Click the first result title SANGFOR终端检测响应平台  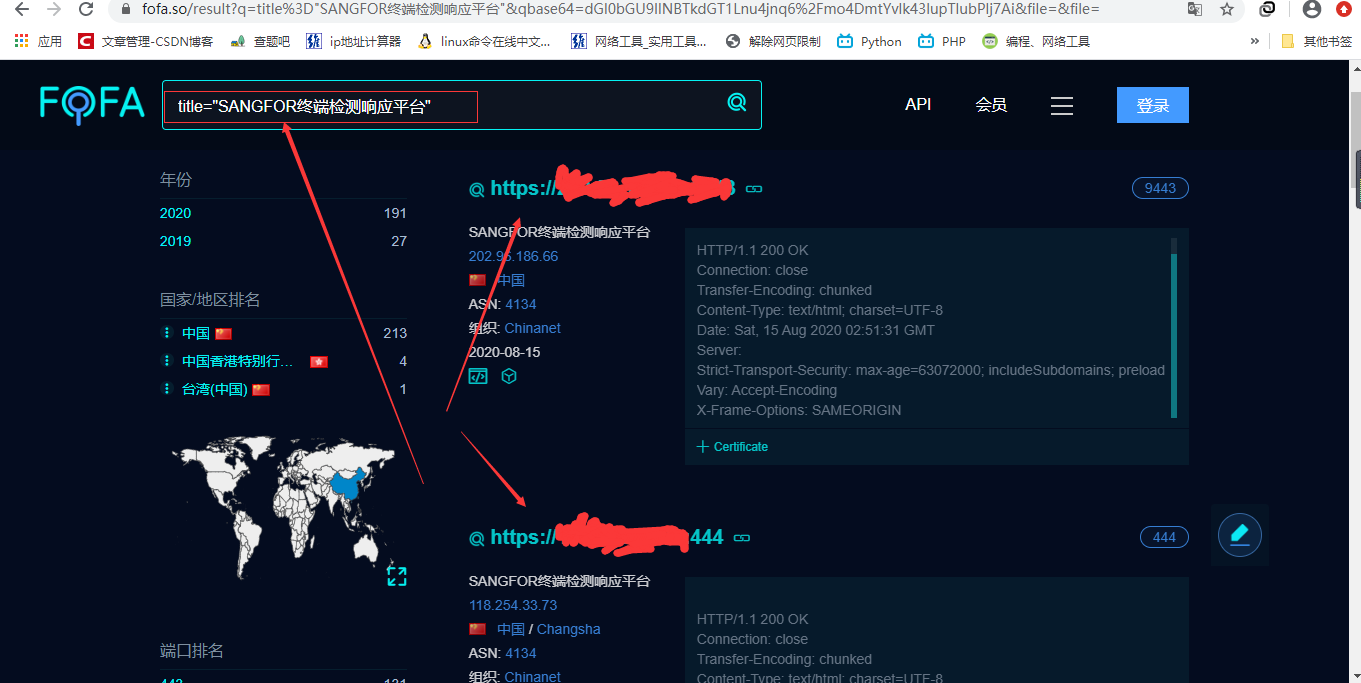pos(559,232)
